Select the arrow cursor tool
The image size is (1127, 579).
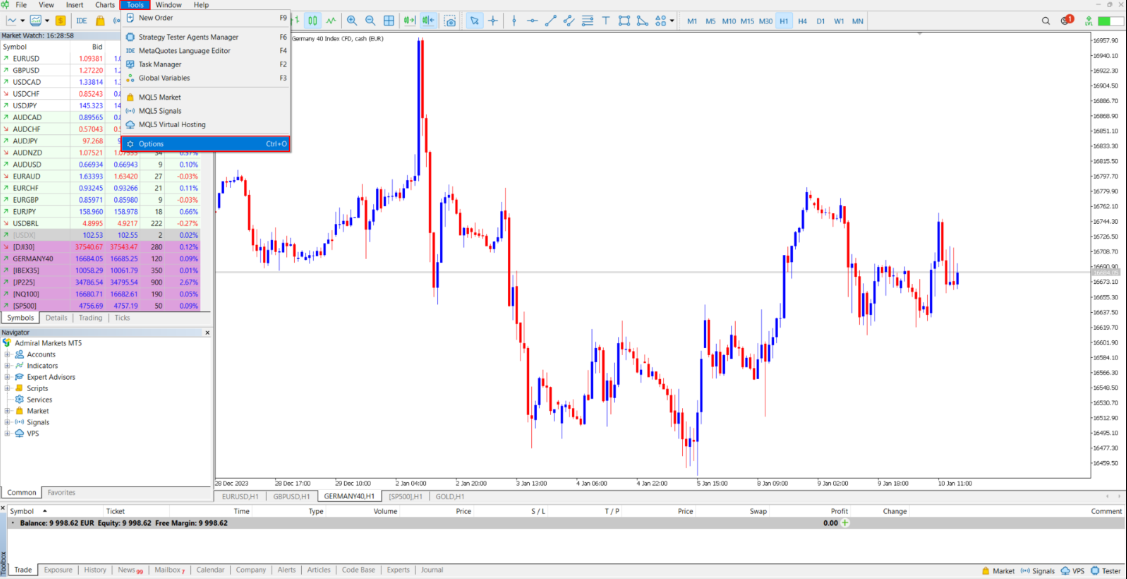[474, 21]
